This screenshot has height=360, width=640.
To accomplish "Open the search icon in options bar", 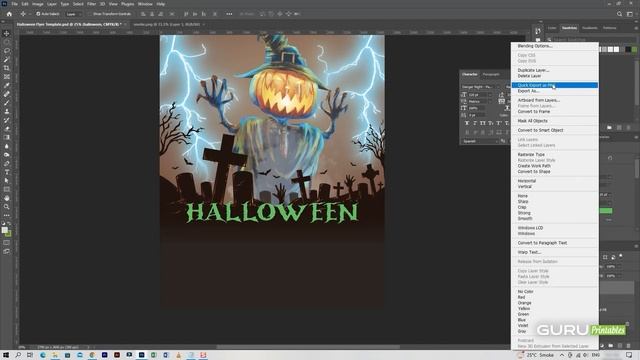I will 619,14.
